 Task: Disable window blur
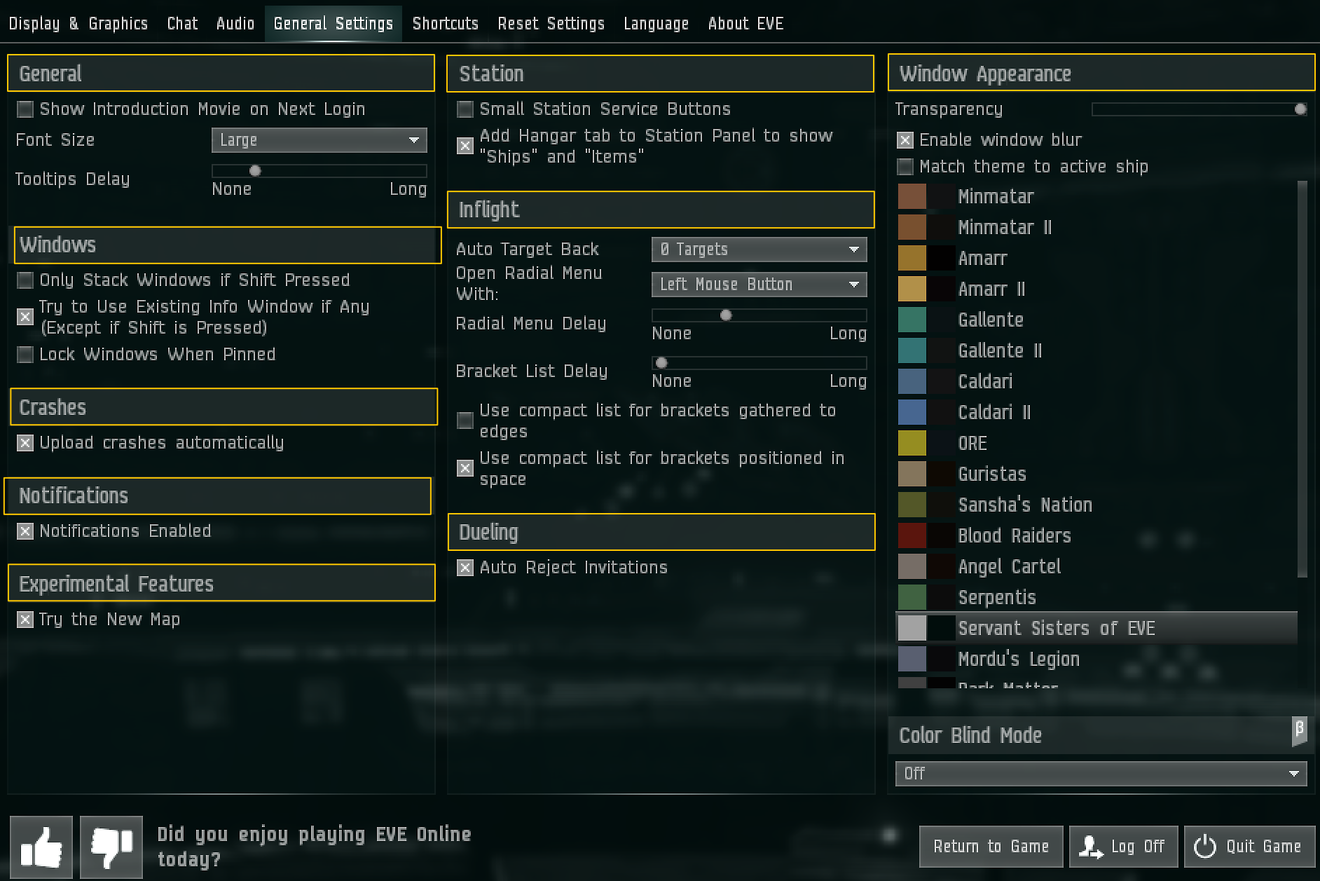pos(904,139)
